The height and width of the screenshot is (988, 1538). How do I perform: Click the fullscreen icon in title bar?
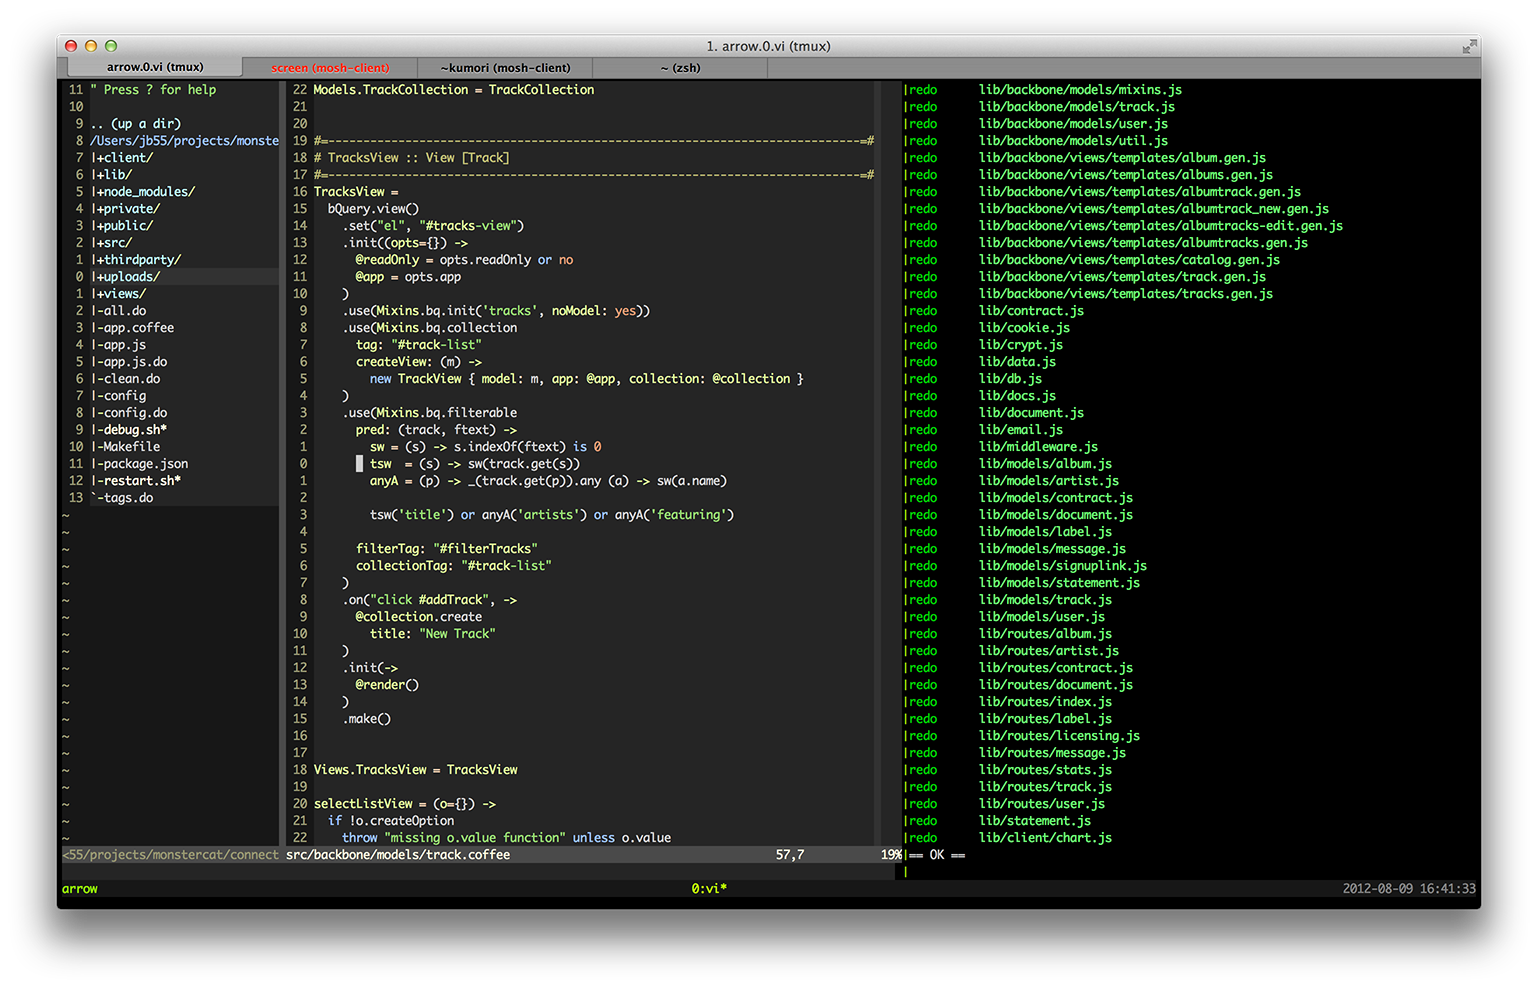pos(1468,46)
